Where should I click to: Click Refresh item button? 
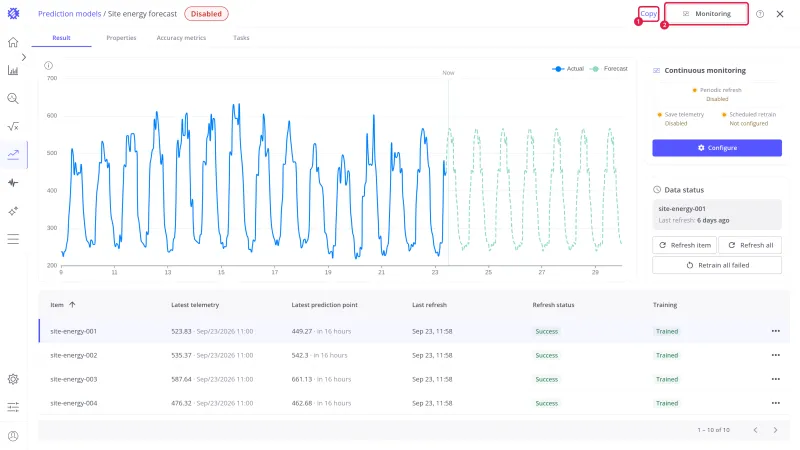[x=685, y=245]
